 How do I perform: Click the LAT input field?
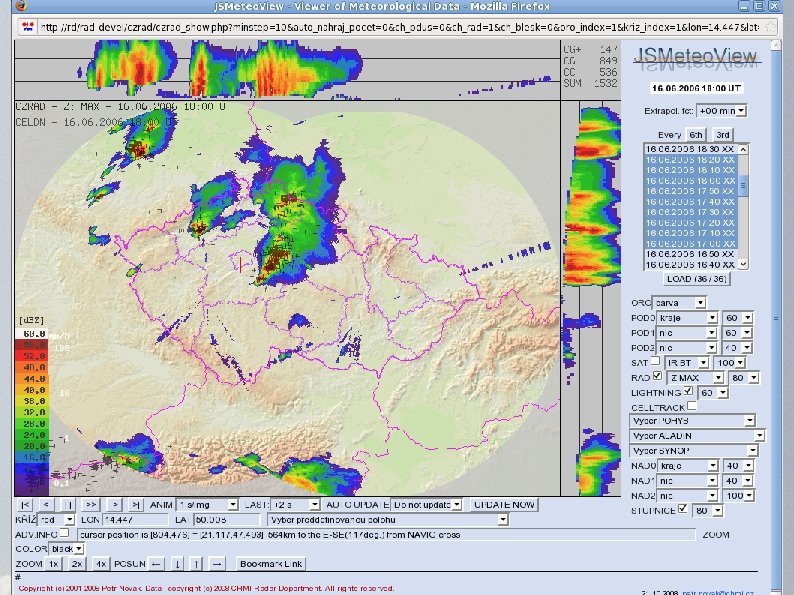[227, 520]
